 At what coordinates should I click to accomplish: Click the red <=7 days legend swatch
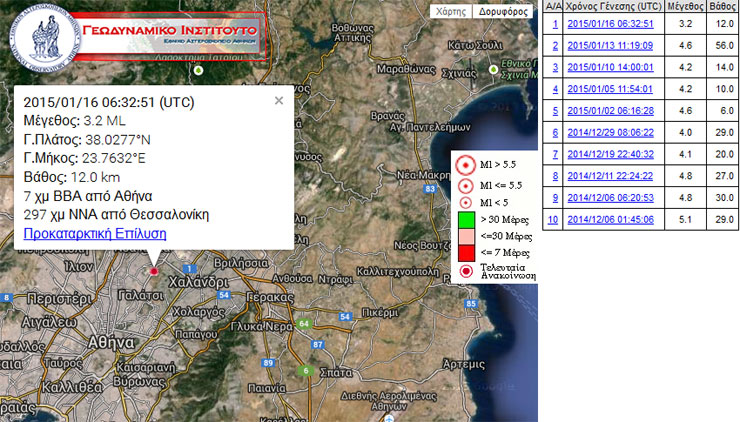pyautogui.click(x=463, y=252)
